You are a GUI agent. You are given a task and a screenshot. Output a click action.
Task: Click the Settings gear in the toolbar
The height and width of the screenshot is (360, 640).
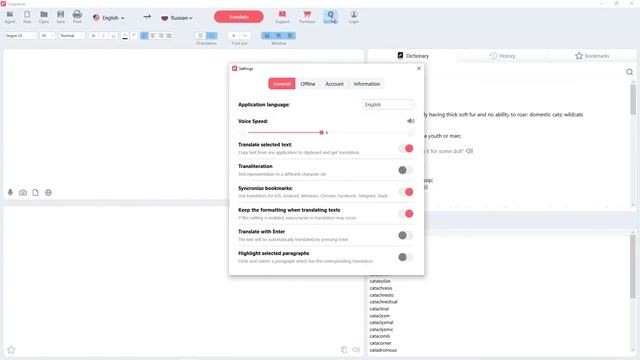pos(331,17)
